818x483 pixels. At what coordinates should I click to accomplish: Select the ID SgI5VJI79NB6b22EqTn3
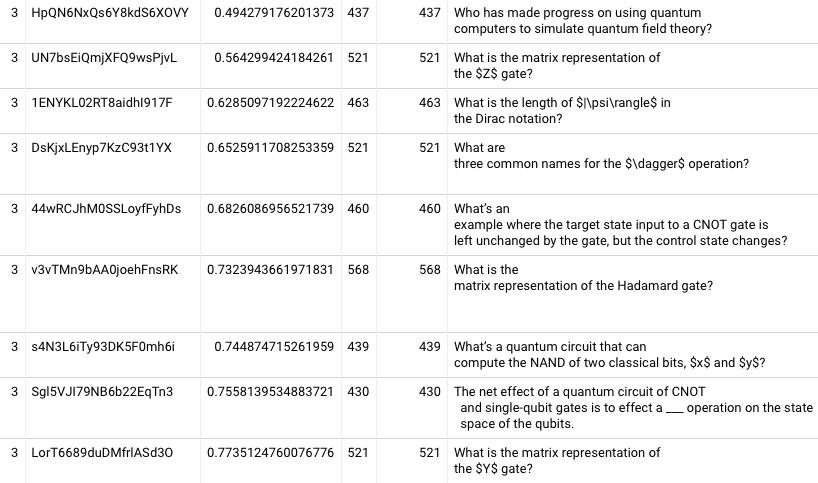pos(102,392)
